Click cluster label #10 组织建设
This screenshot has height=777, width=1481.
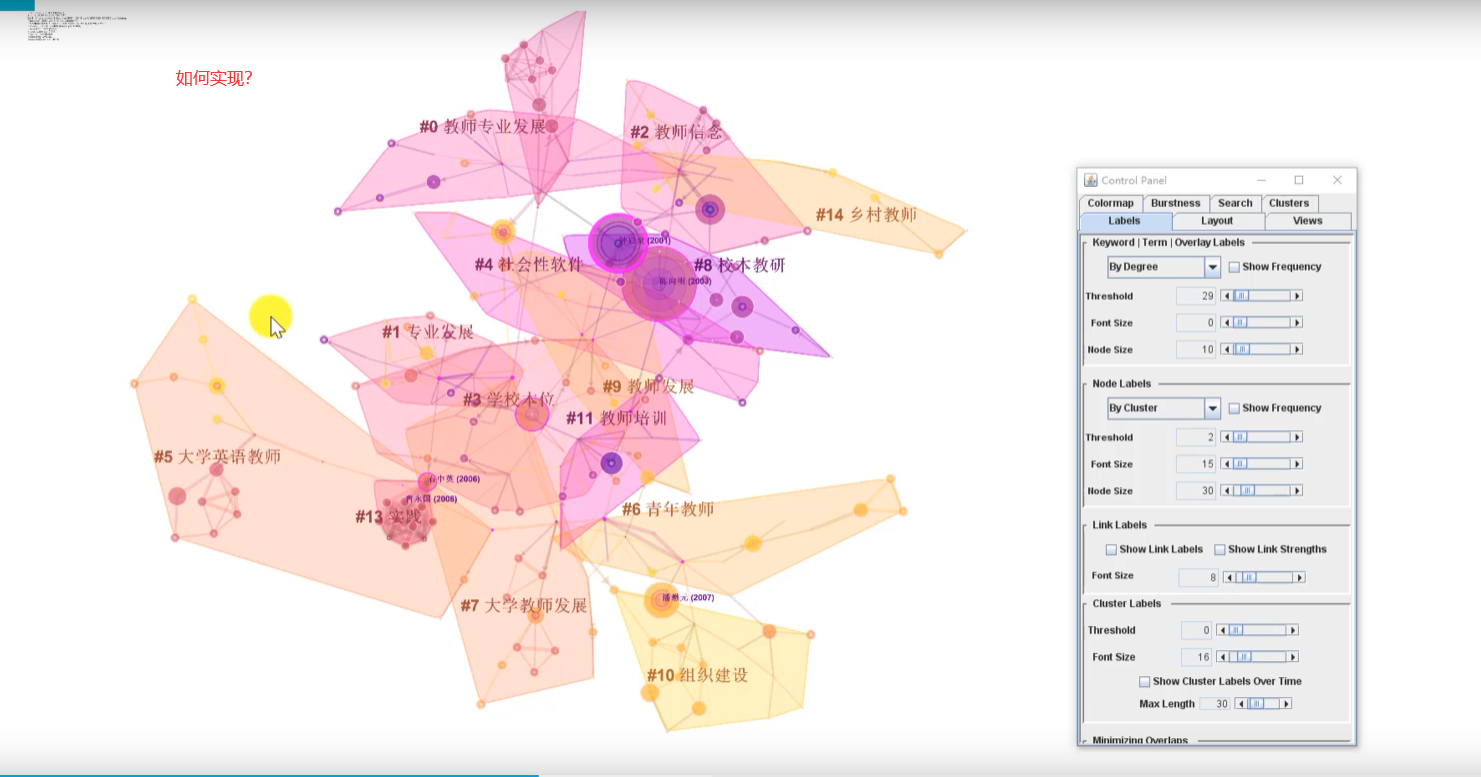tap(697, 675)
